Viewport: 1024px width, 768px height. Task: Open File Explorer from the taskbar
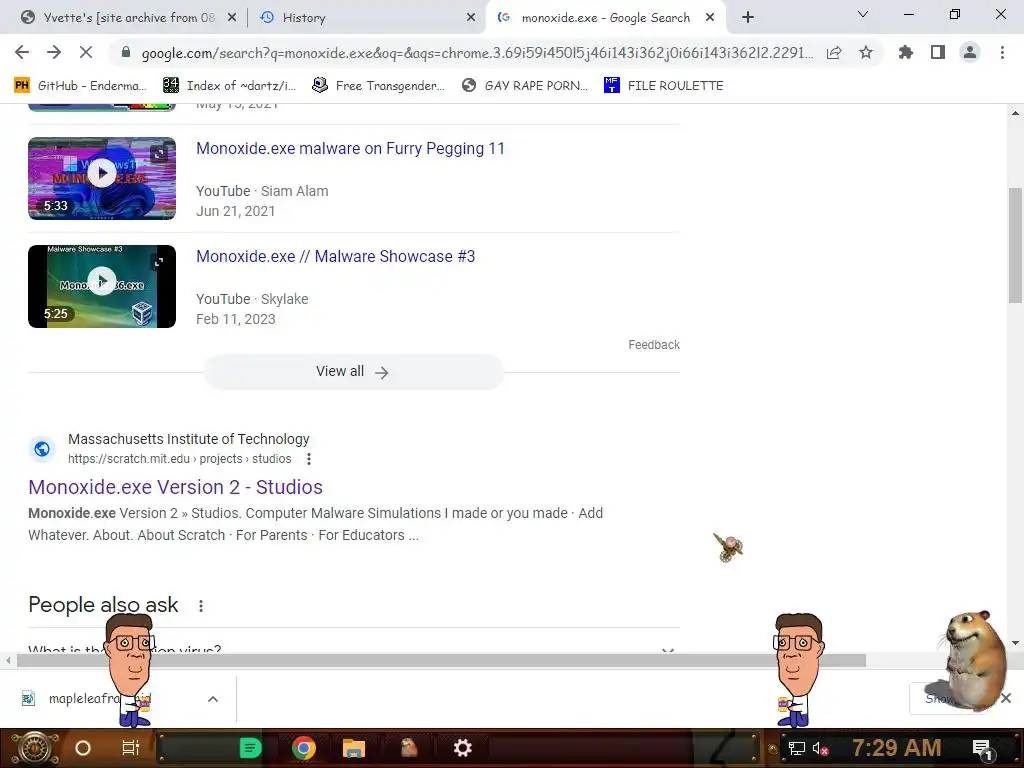click(353, 748)
